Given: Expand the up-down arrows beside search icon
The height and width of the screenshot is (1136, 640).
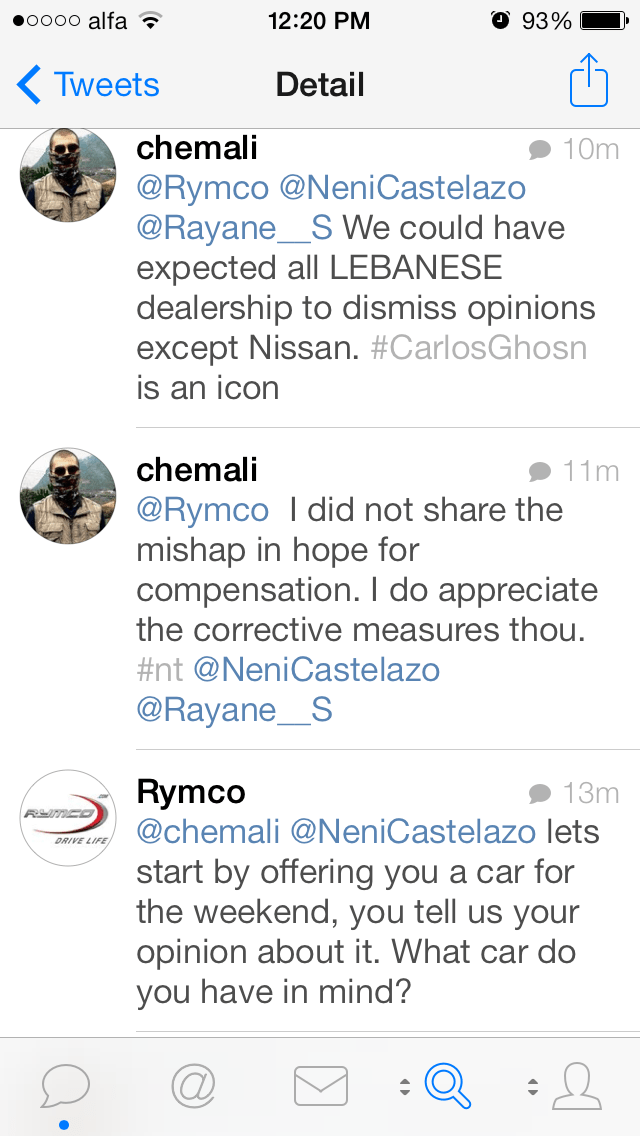Looking at the screenshot, I should tap(405, 1086).
